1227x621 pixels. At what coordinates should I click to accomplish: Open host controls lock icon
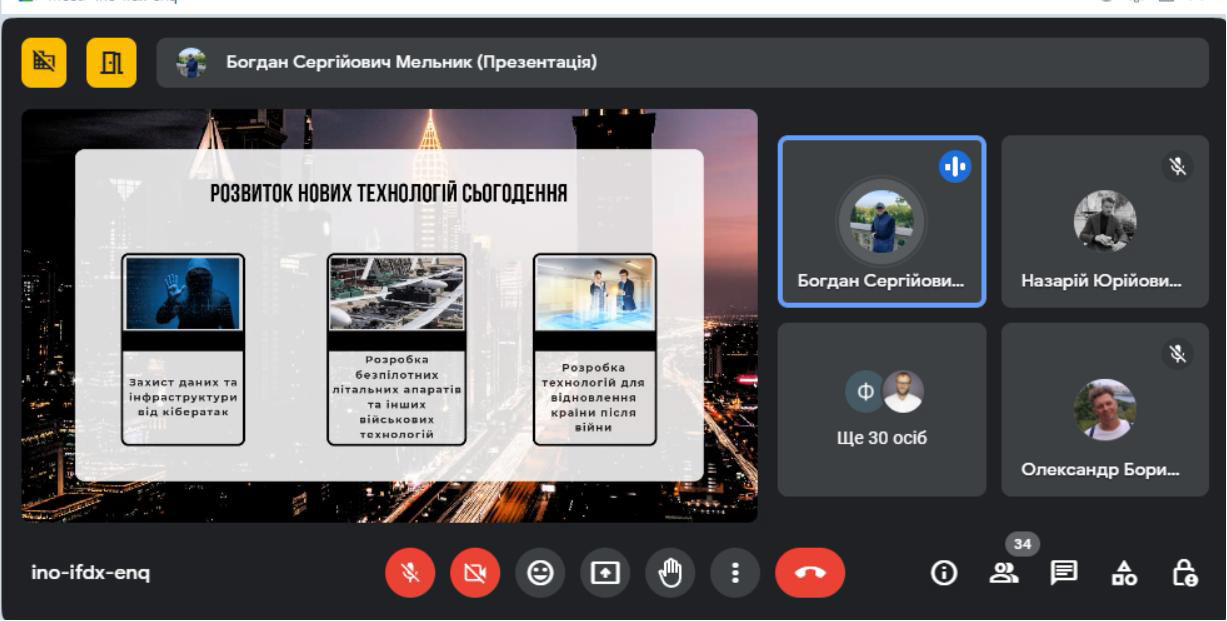(1185, 573)
